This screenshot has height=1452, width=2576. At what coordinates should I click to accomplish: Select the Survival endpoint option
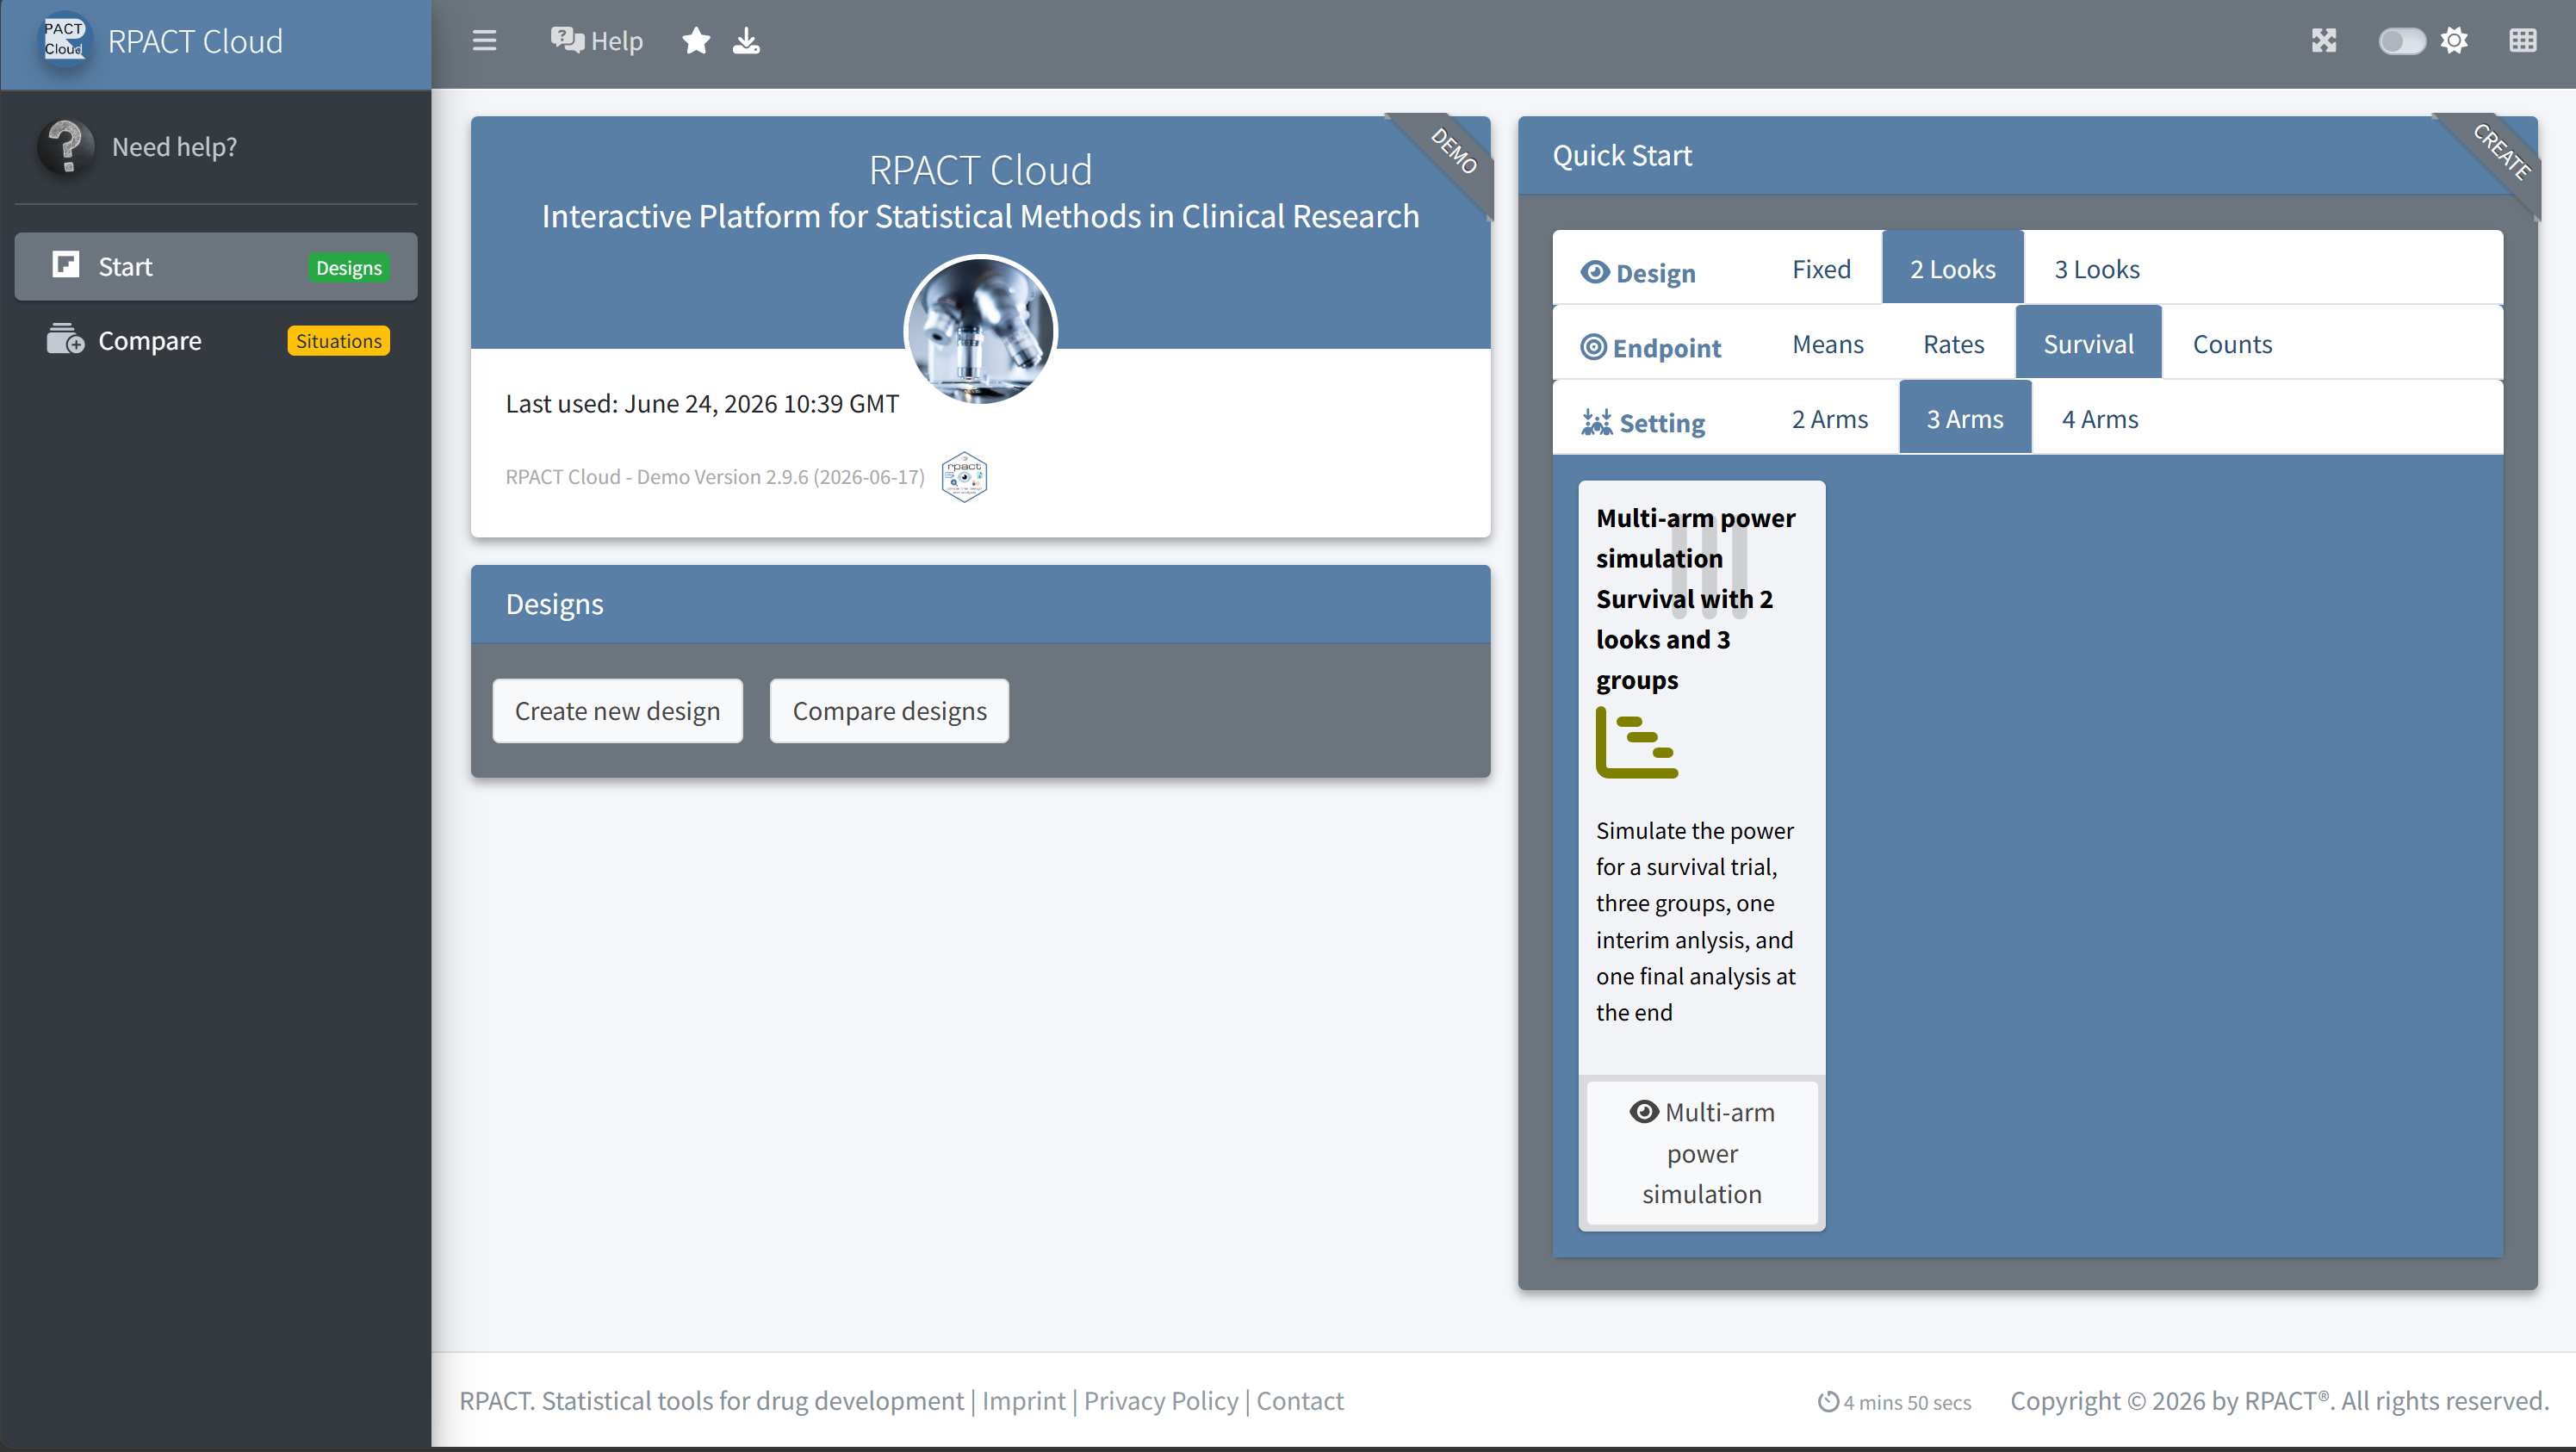click(x=2088, y=344)
